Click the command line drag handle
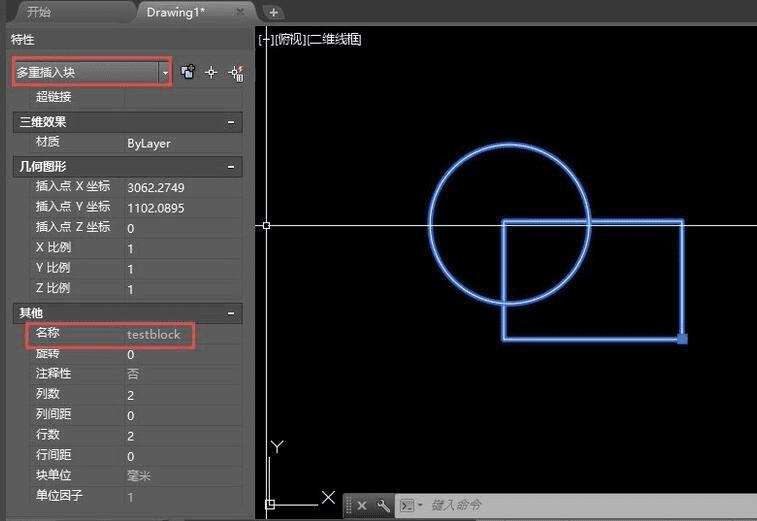The image size is (757, 521). point(349,506)
